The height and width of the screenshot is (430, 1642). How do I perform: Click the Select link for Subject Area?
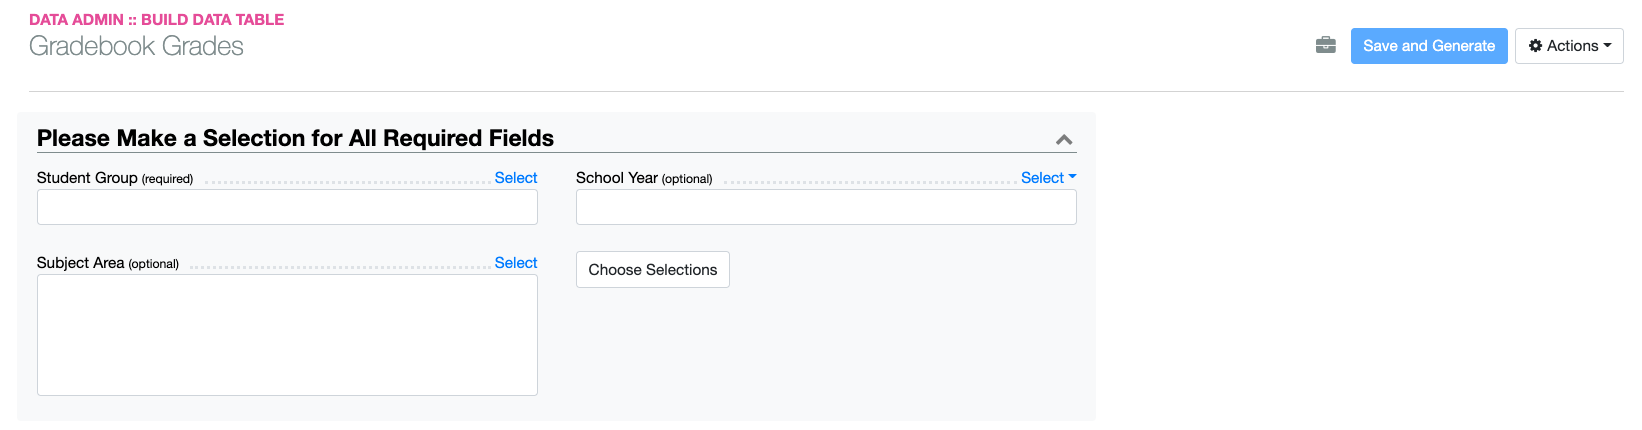click(516, 262)
